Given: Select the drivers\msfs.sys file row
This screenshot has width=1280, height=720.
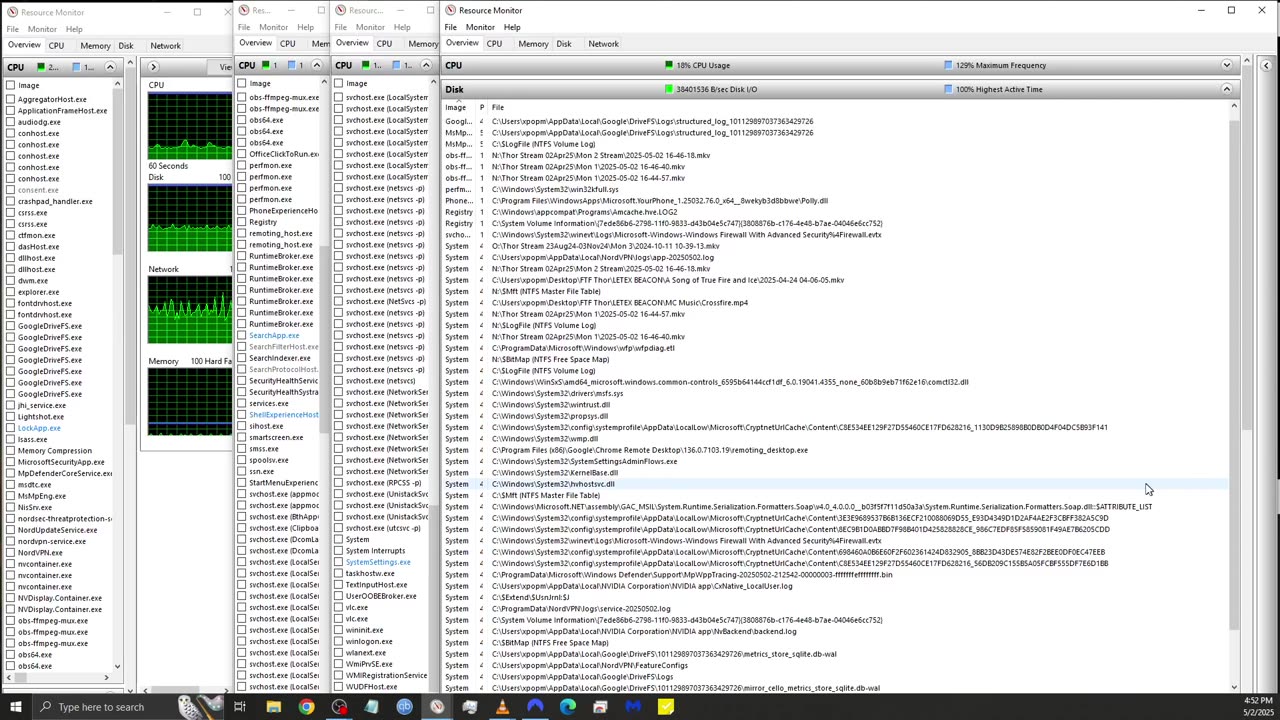Looking at the screenshot, I should [835, 393].
